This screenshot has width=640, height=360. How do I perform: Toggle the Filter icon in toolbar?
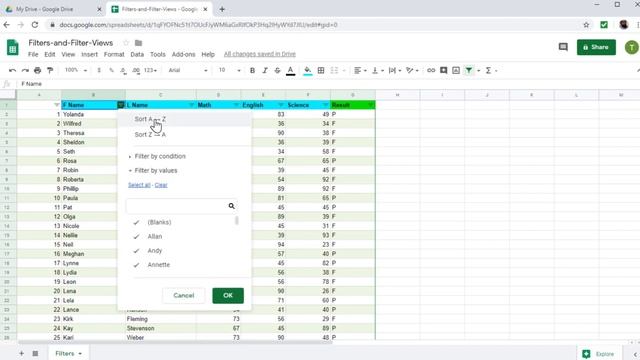click(469, 71)
